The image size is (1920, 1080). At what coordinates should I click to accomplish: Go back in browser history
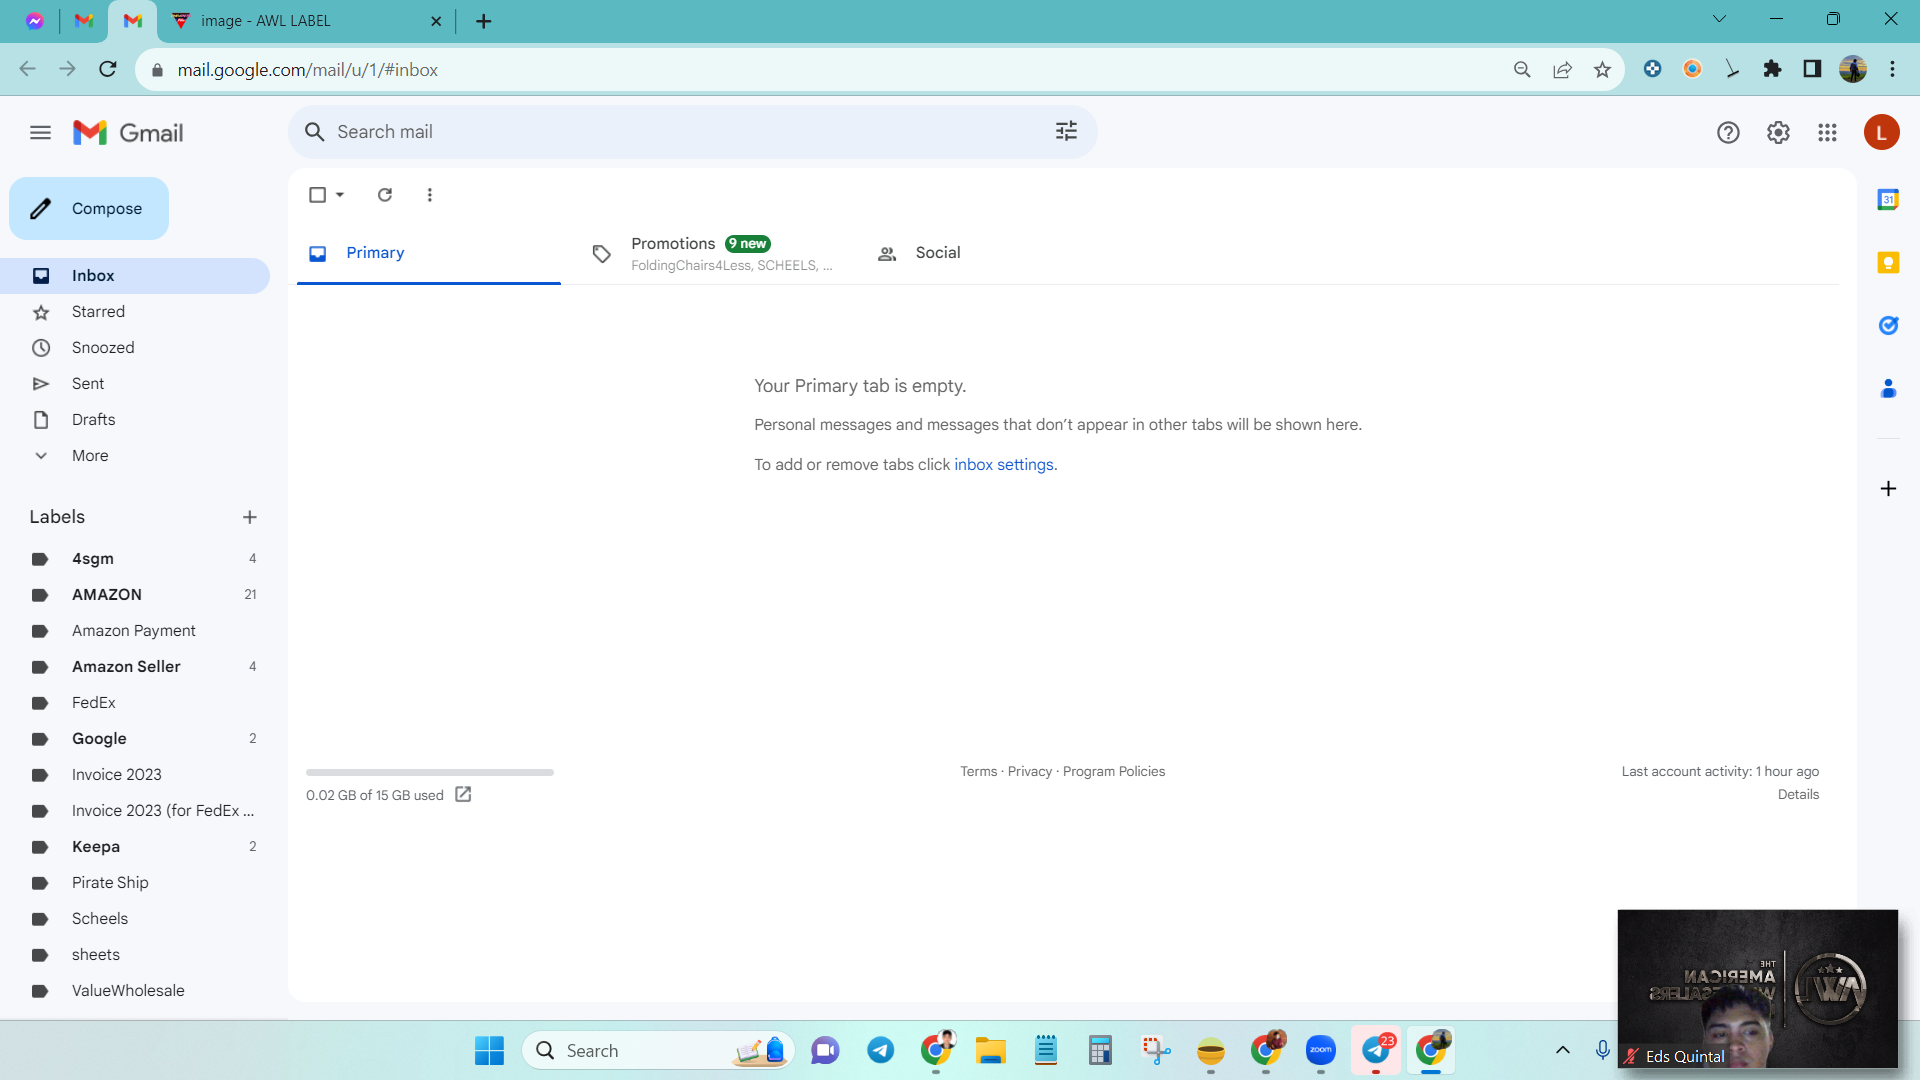click(27, 69)
